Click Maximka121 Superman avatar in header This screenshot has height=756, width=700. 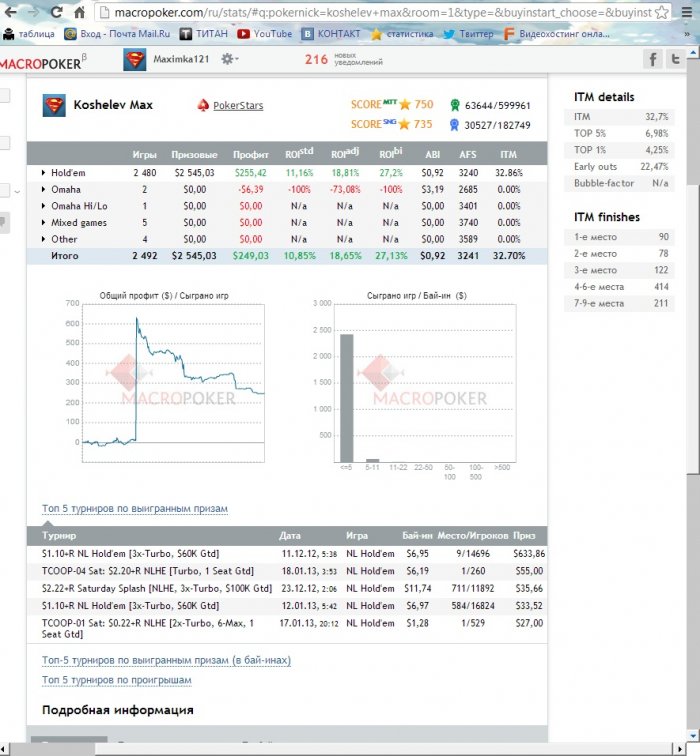(x=135, y=60)
